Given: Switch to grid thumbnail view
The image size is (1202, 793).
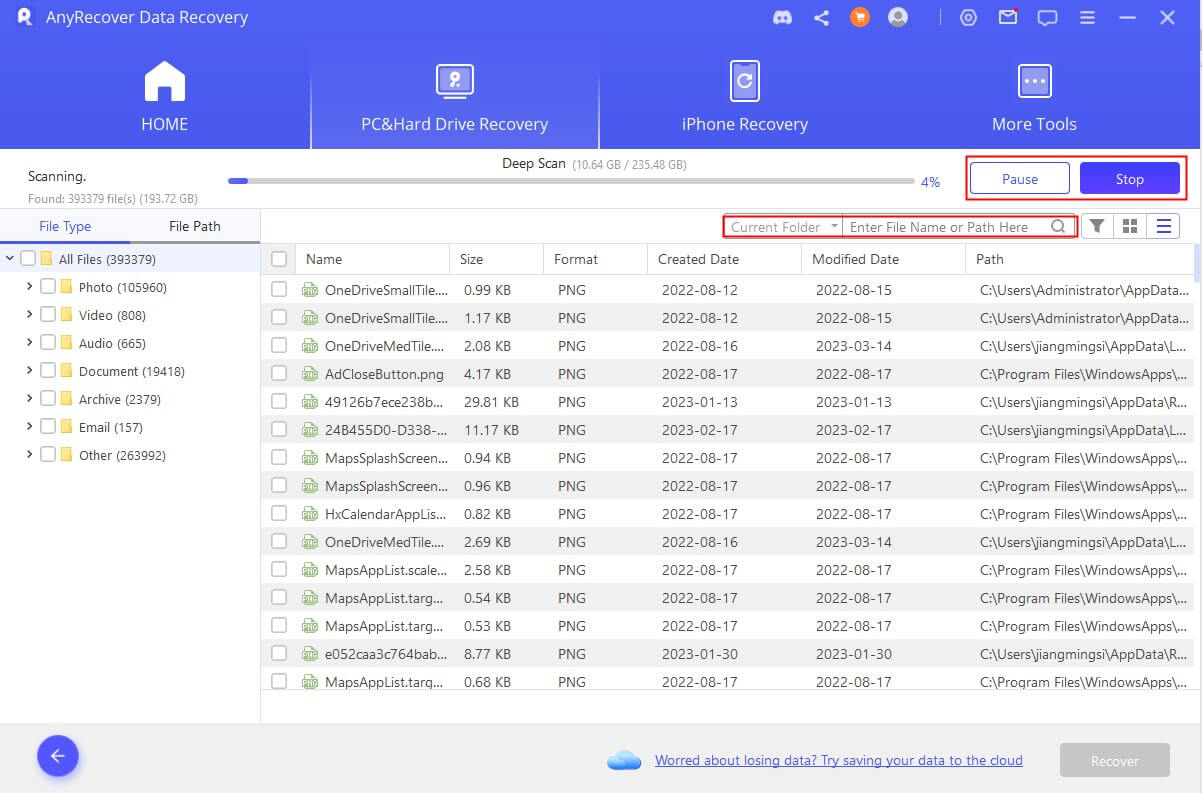Looking at the screenshot, I should tap(1130, 227).
